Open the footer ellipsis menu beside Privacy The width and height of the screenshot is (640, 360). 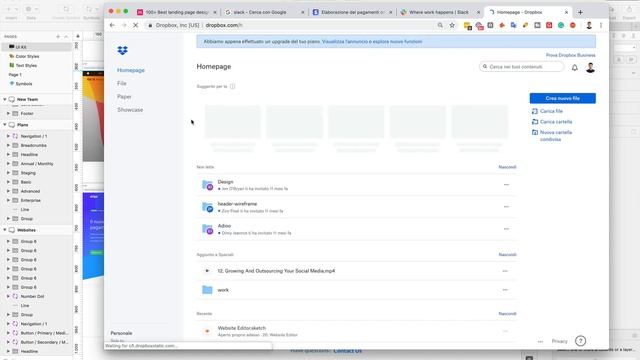(540, 341)
